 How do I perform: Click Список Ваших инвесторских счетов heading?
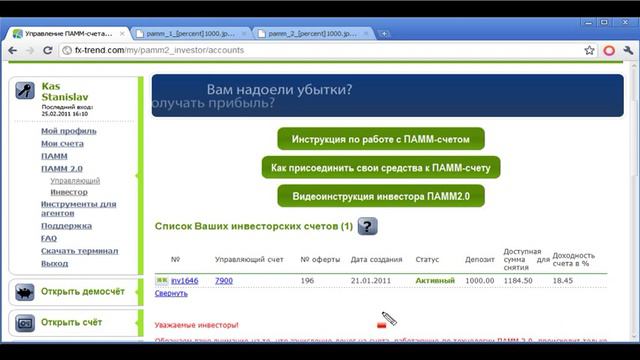pos(253,226)
